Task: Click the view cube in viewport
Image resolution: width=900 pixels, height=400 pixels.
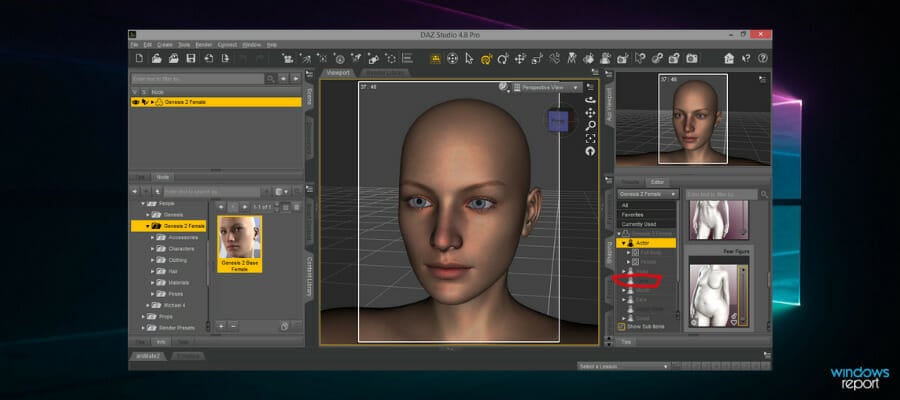Action: (557, 121)
